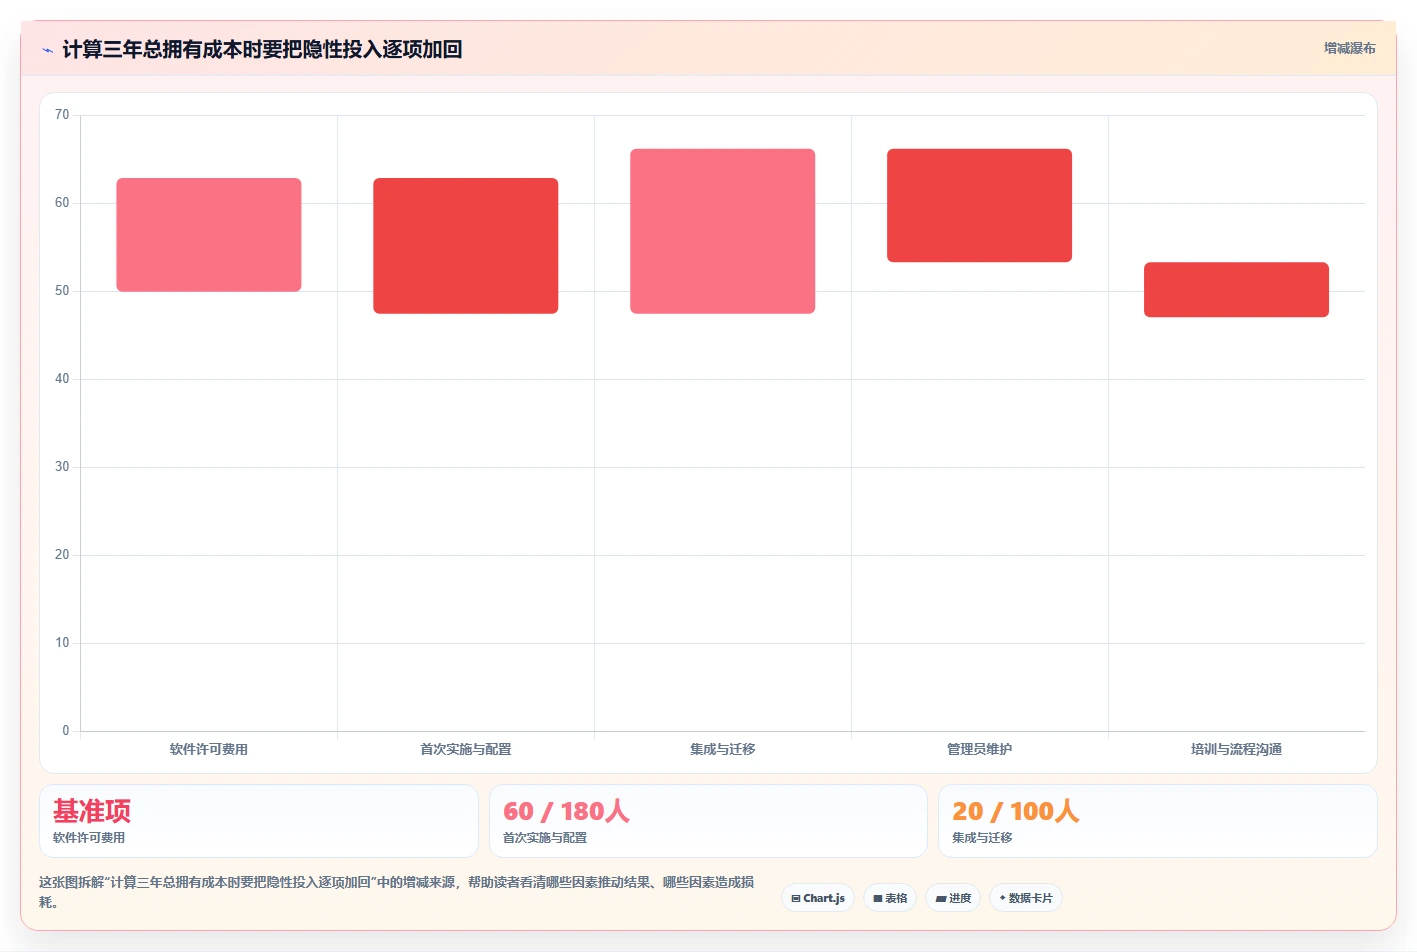Viewport: 1417px width, 952px height.
Task: Click the 首次实施与配置 x-axis label
Action: point(466,749)
